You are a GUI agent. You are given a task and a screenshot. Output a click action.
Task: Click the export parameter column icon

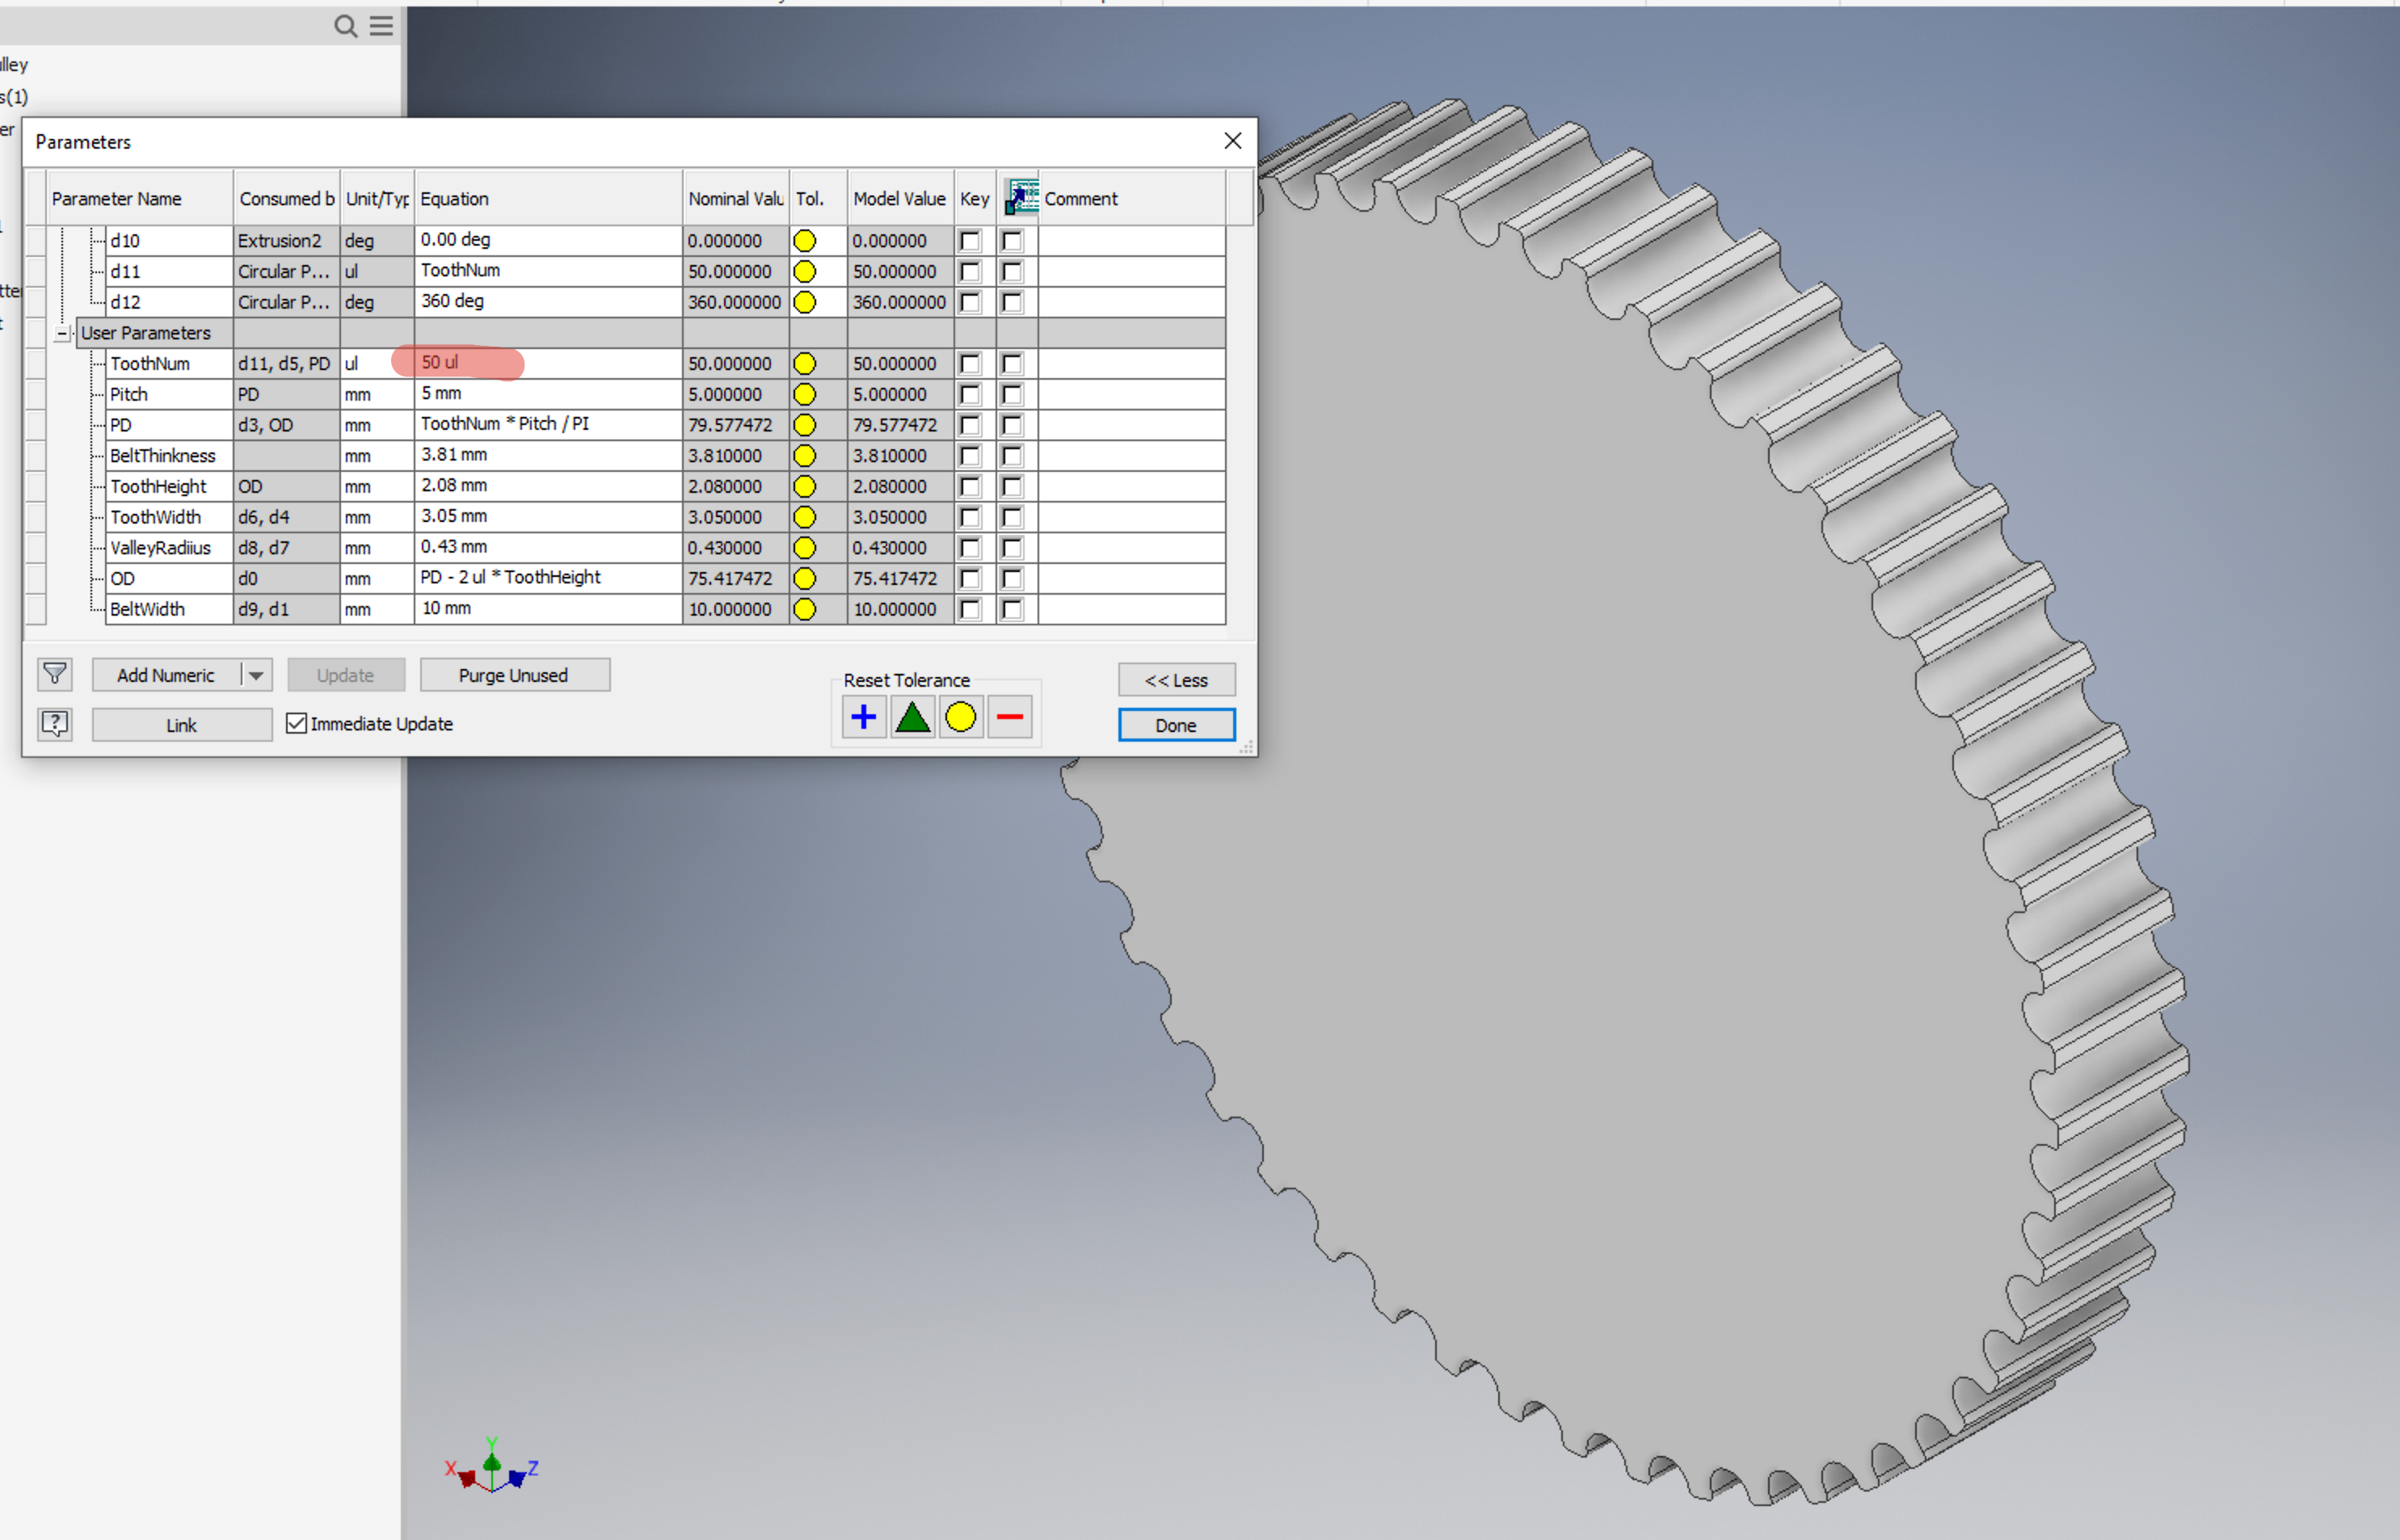coord(1020,197)
